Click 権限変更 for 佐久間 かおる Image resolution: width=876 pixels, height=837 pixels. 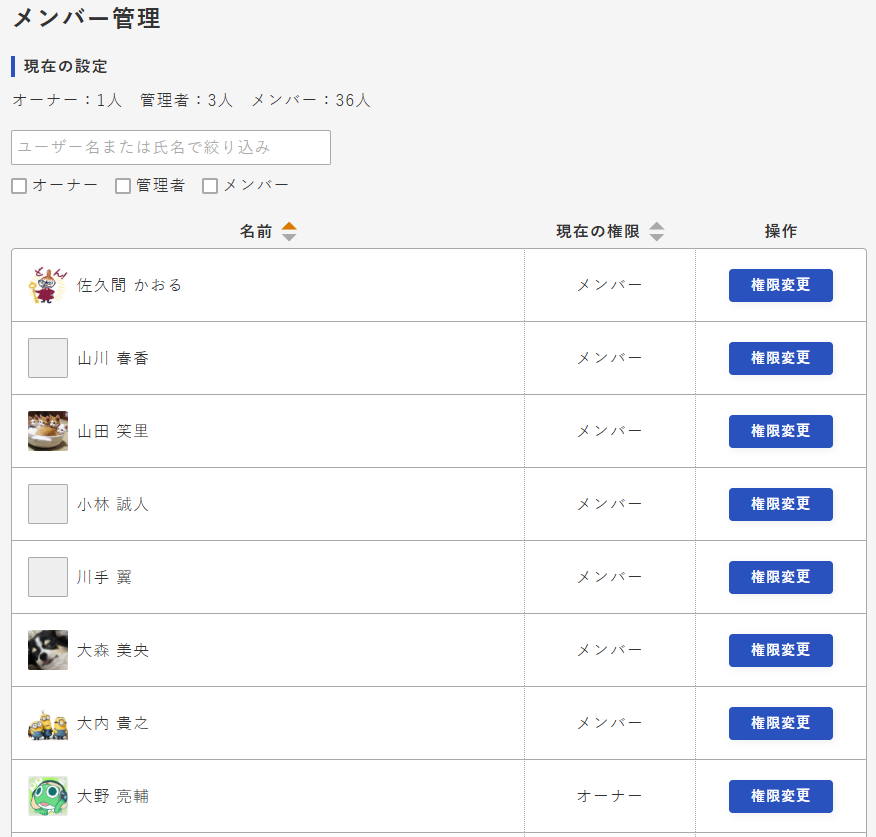(780, 286)
